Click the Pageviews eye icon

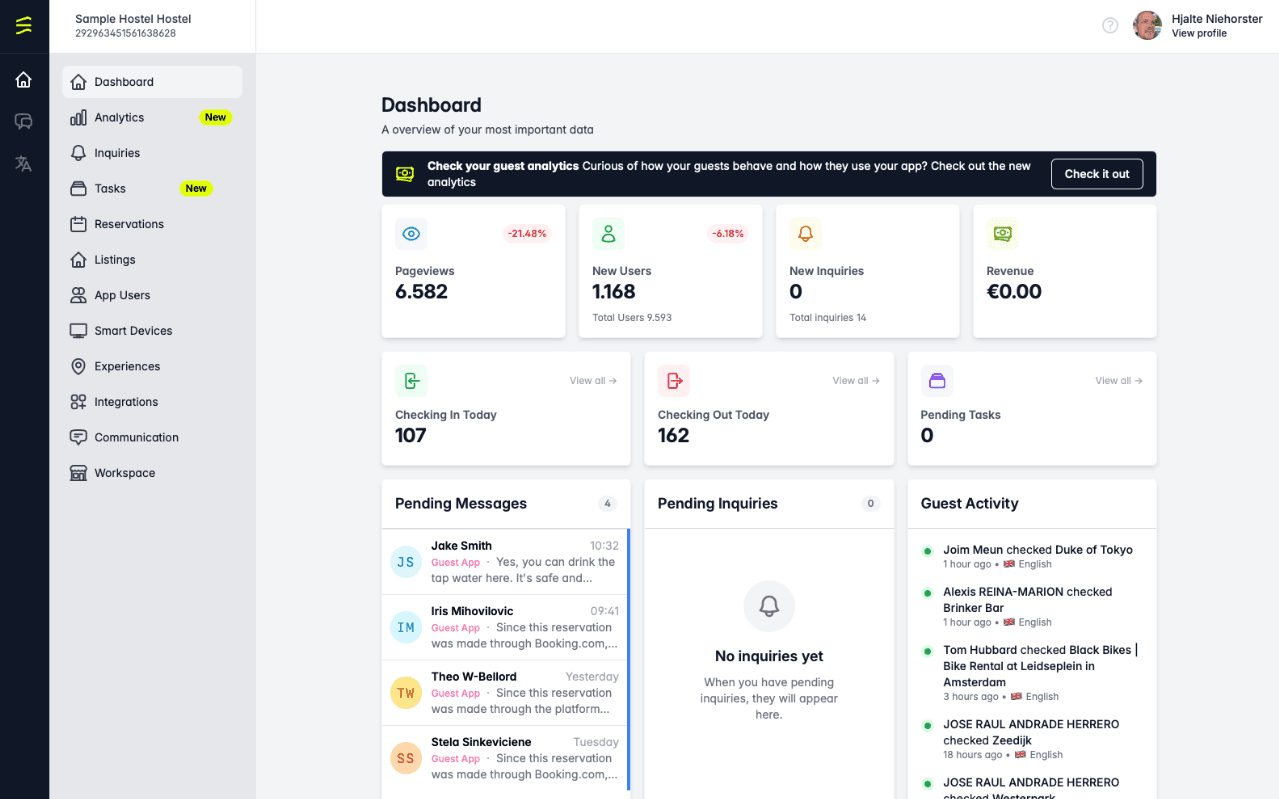[411, 234]
